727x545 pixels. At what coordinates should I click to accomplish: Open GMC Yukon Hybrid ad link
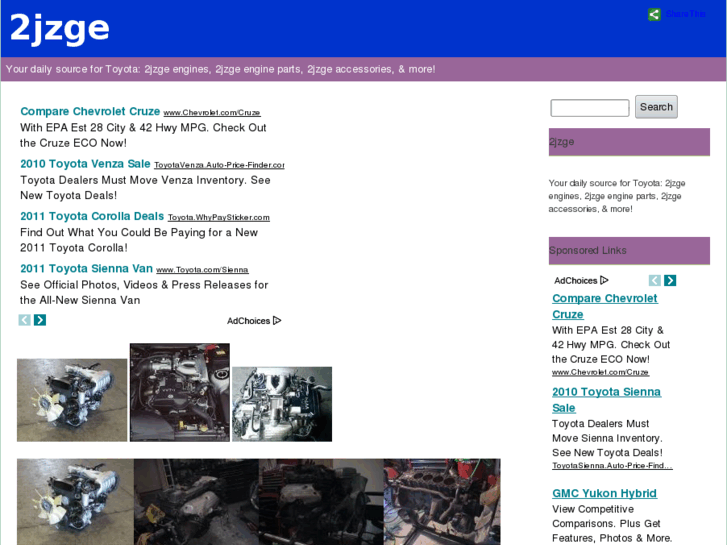pyautogui.click(x=605, y=494)
